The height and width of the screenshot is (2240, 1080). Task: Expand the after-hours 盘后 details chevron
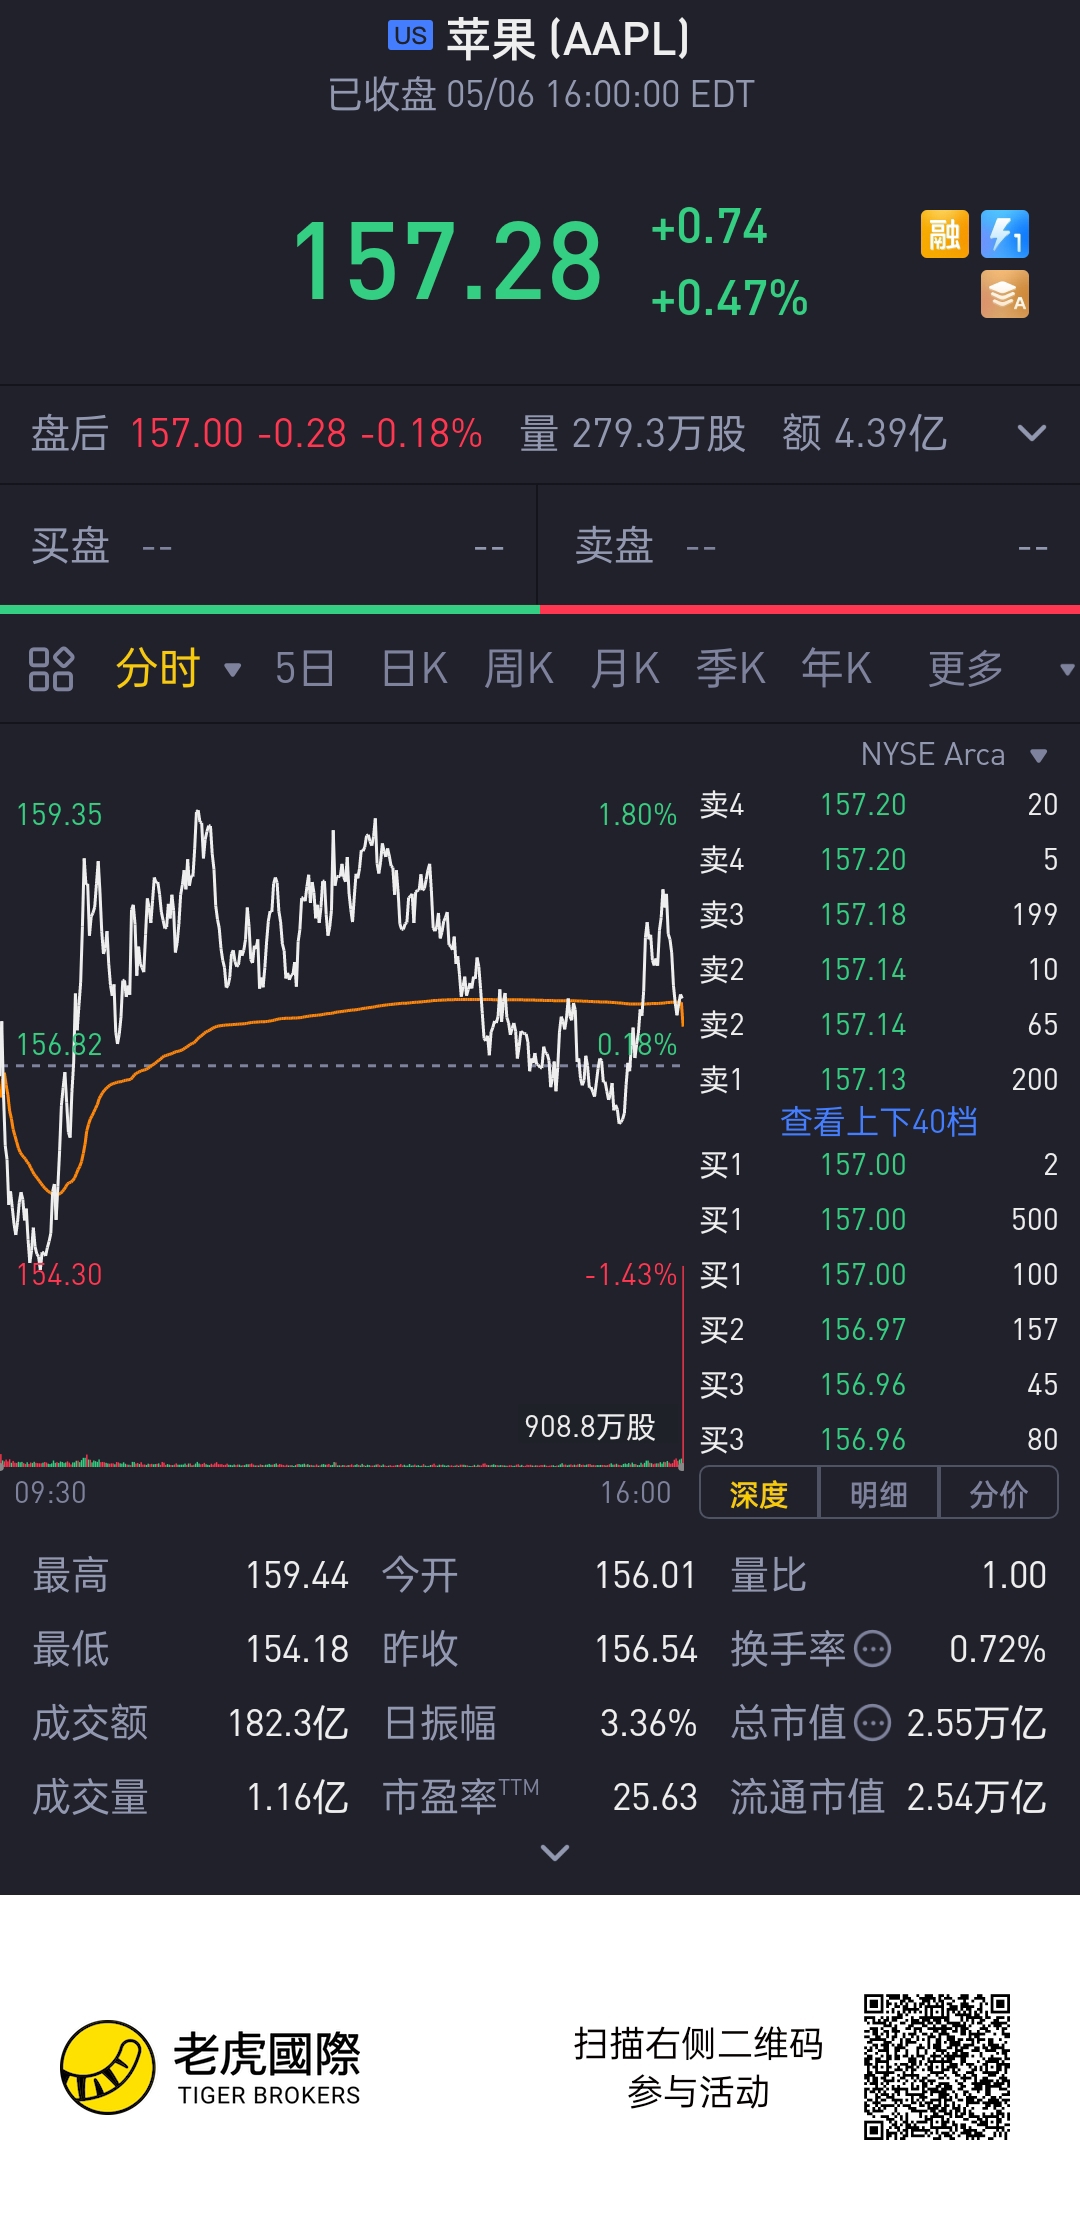[1031, 433]
